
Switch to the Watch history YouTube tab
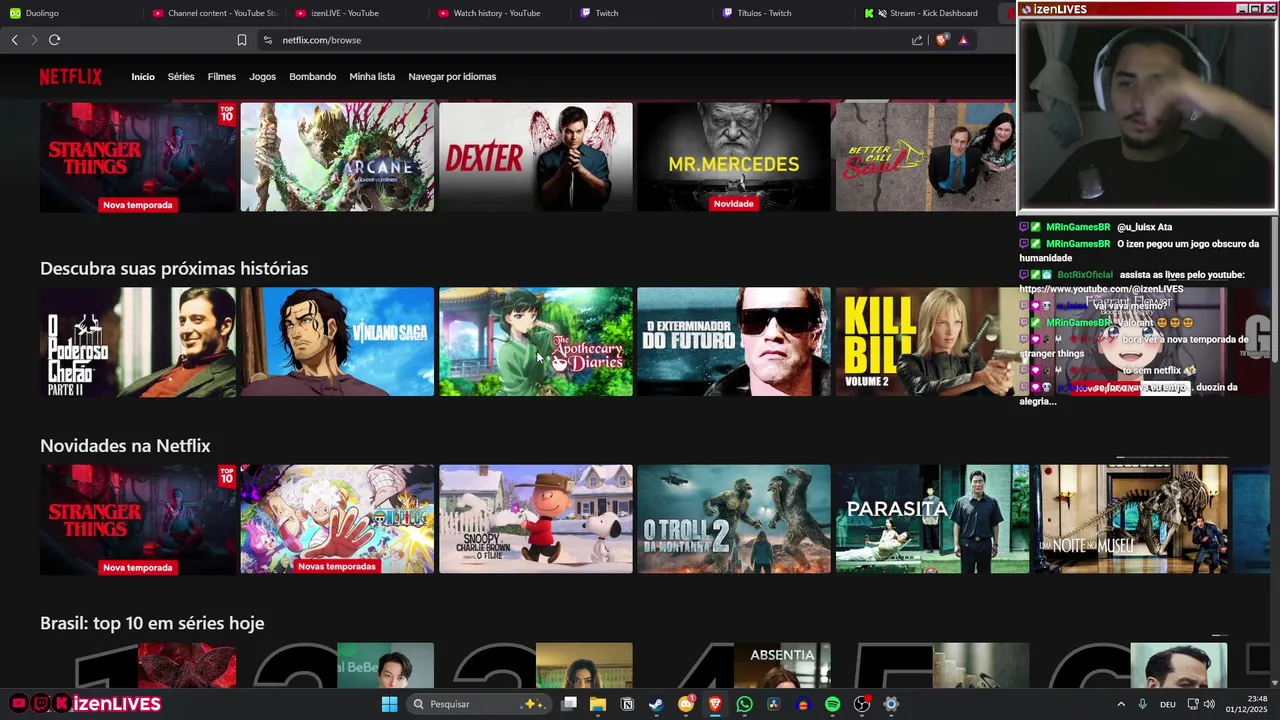coord(499,13)
